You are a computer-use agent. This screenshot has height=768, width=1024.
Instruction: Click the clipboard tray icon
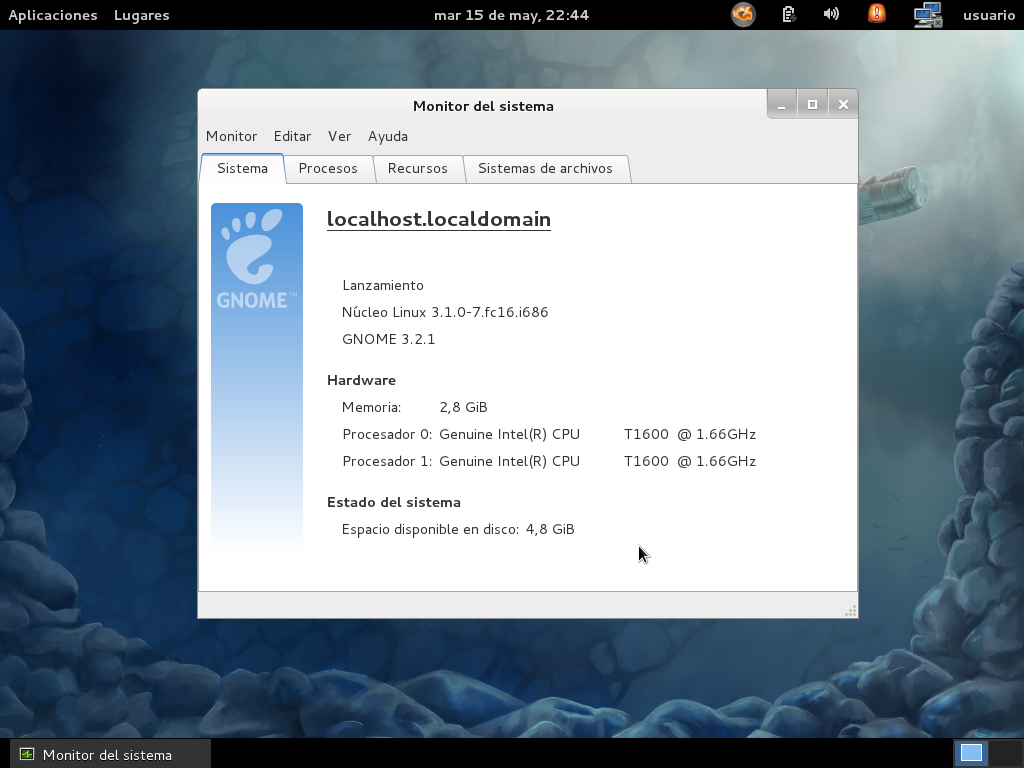(789, 14)
